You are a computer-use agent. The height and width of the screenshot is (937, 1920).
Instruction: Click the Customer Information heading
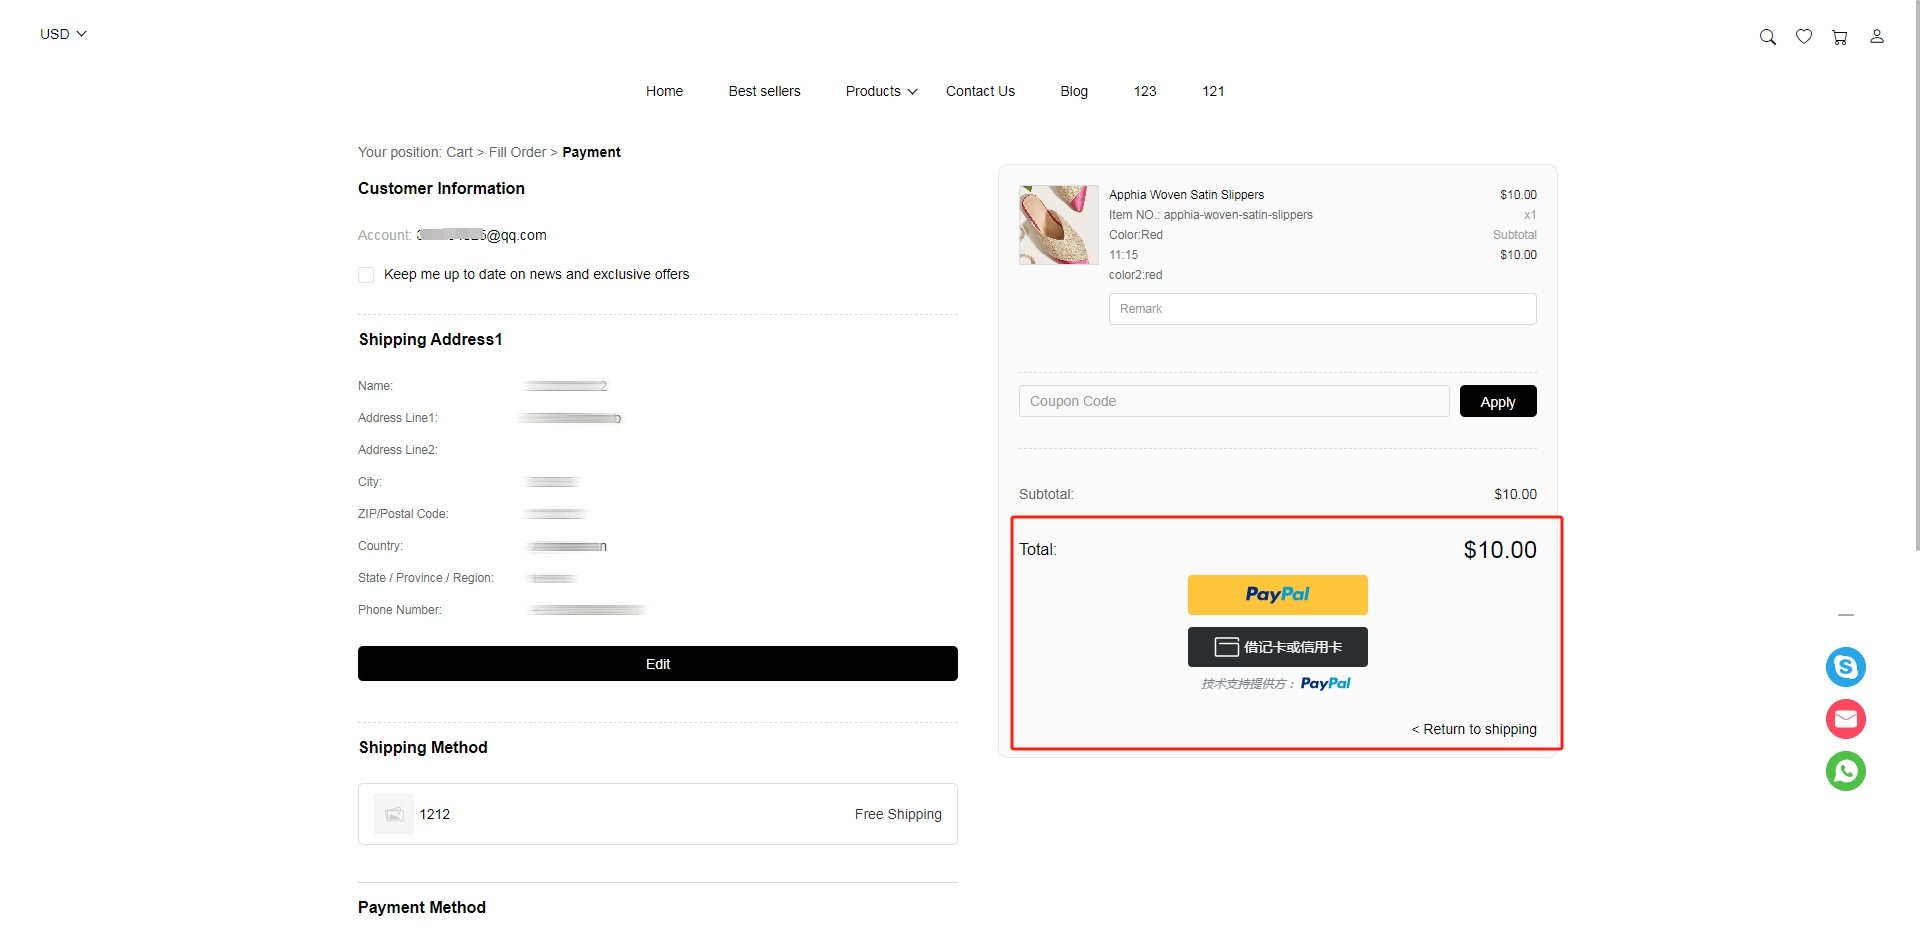[441, 188]
